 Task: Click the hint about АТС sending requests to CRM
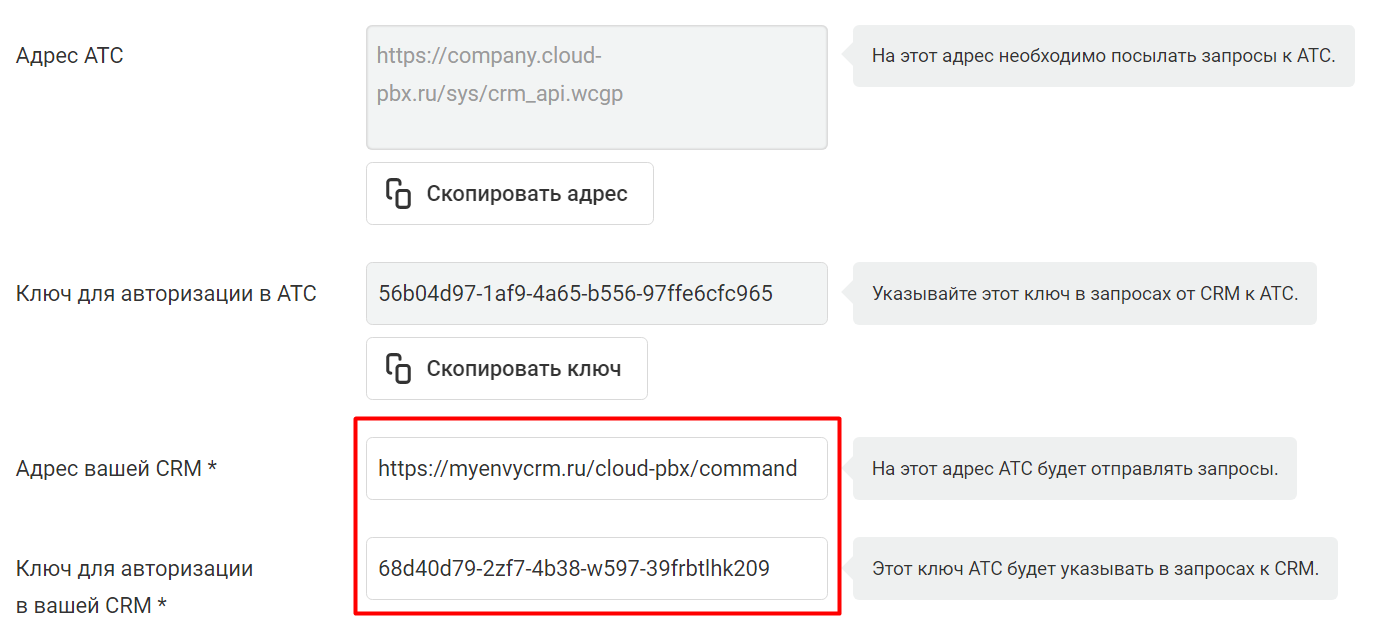point(1074,468)
